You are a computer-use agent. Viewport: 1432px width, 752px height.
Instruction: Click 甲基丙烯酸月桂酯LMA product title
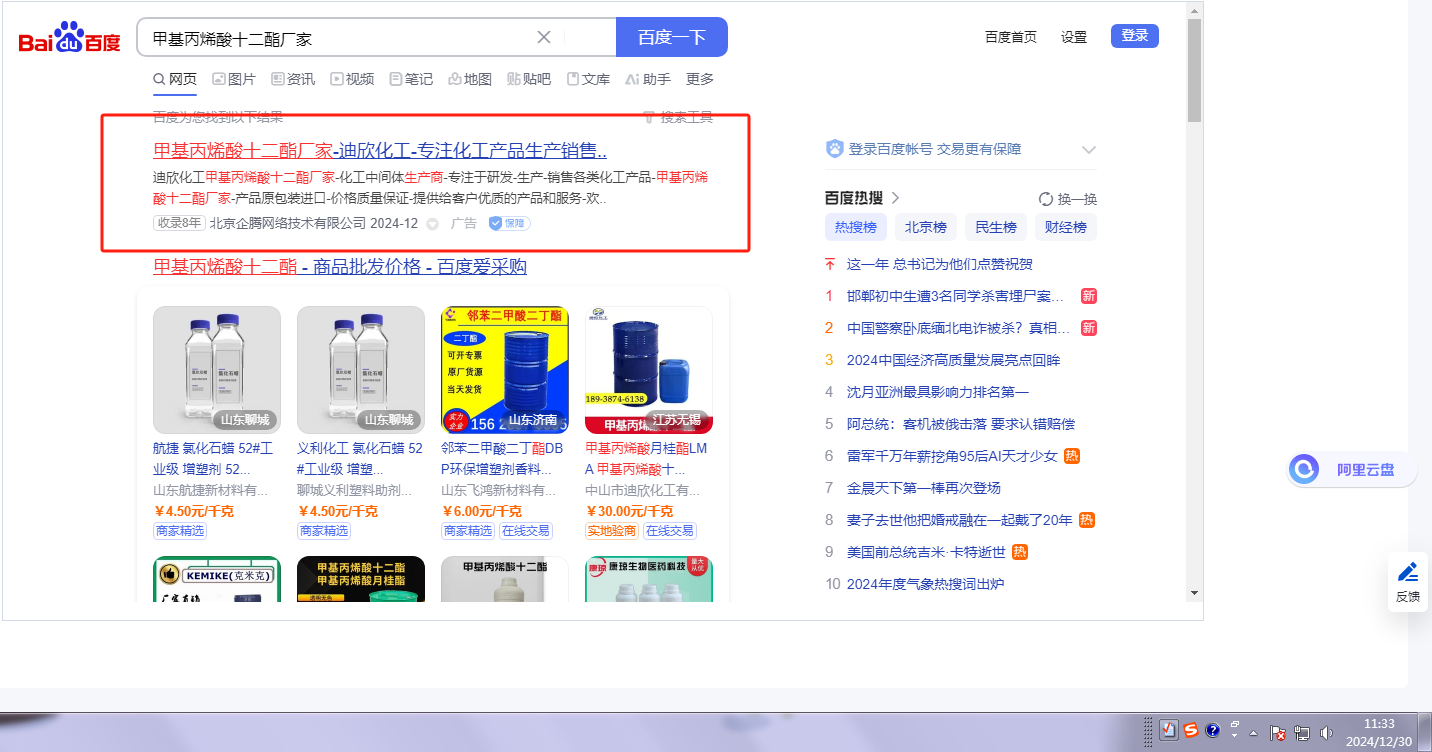click(x=649, y=459)
